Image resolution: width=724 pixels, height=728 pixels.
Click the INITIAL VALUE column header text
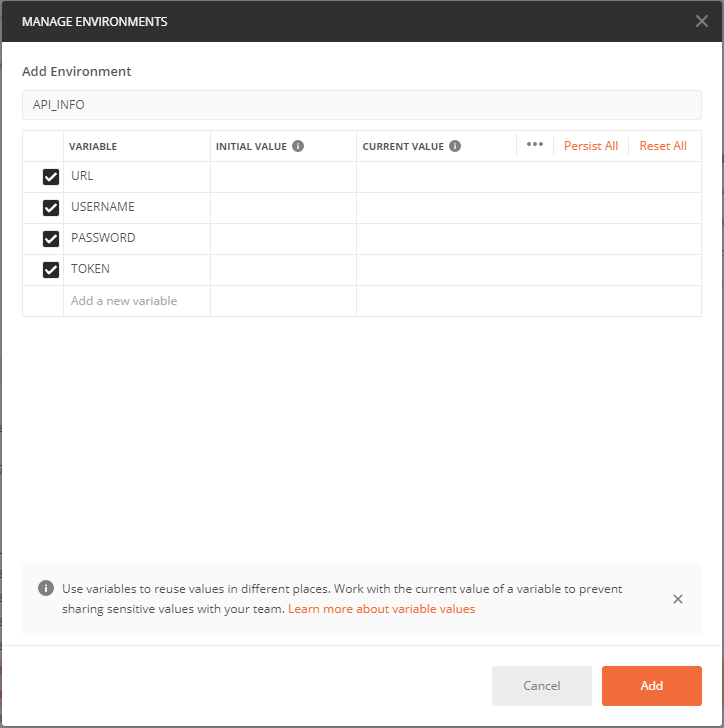coord(251,146)
